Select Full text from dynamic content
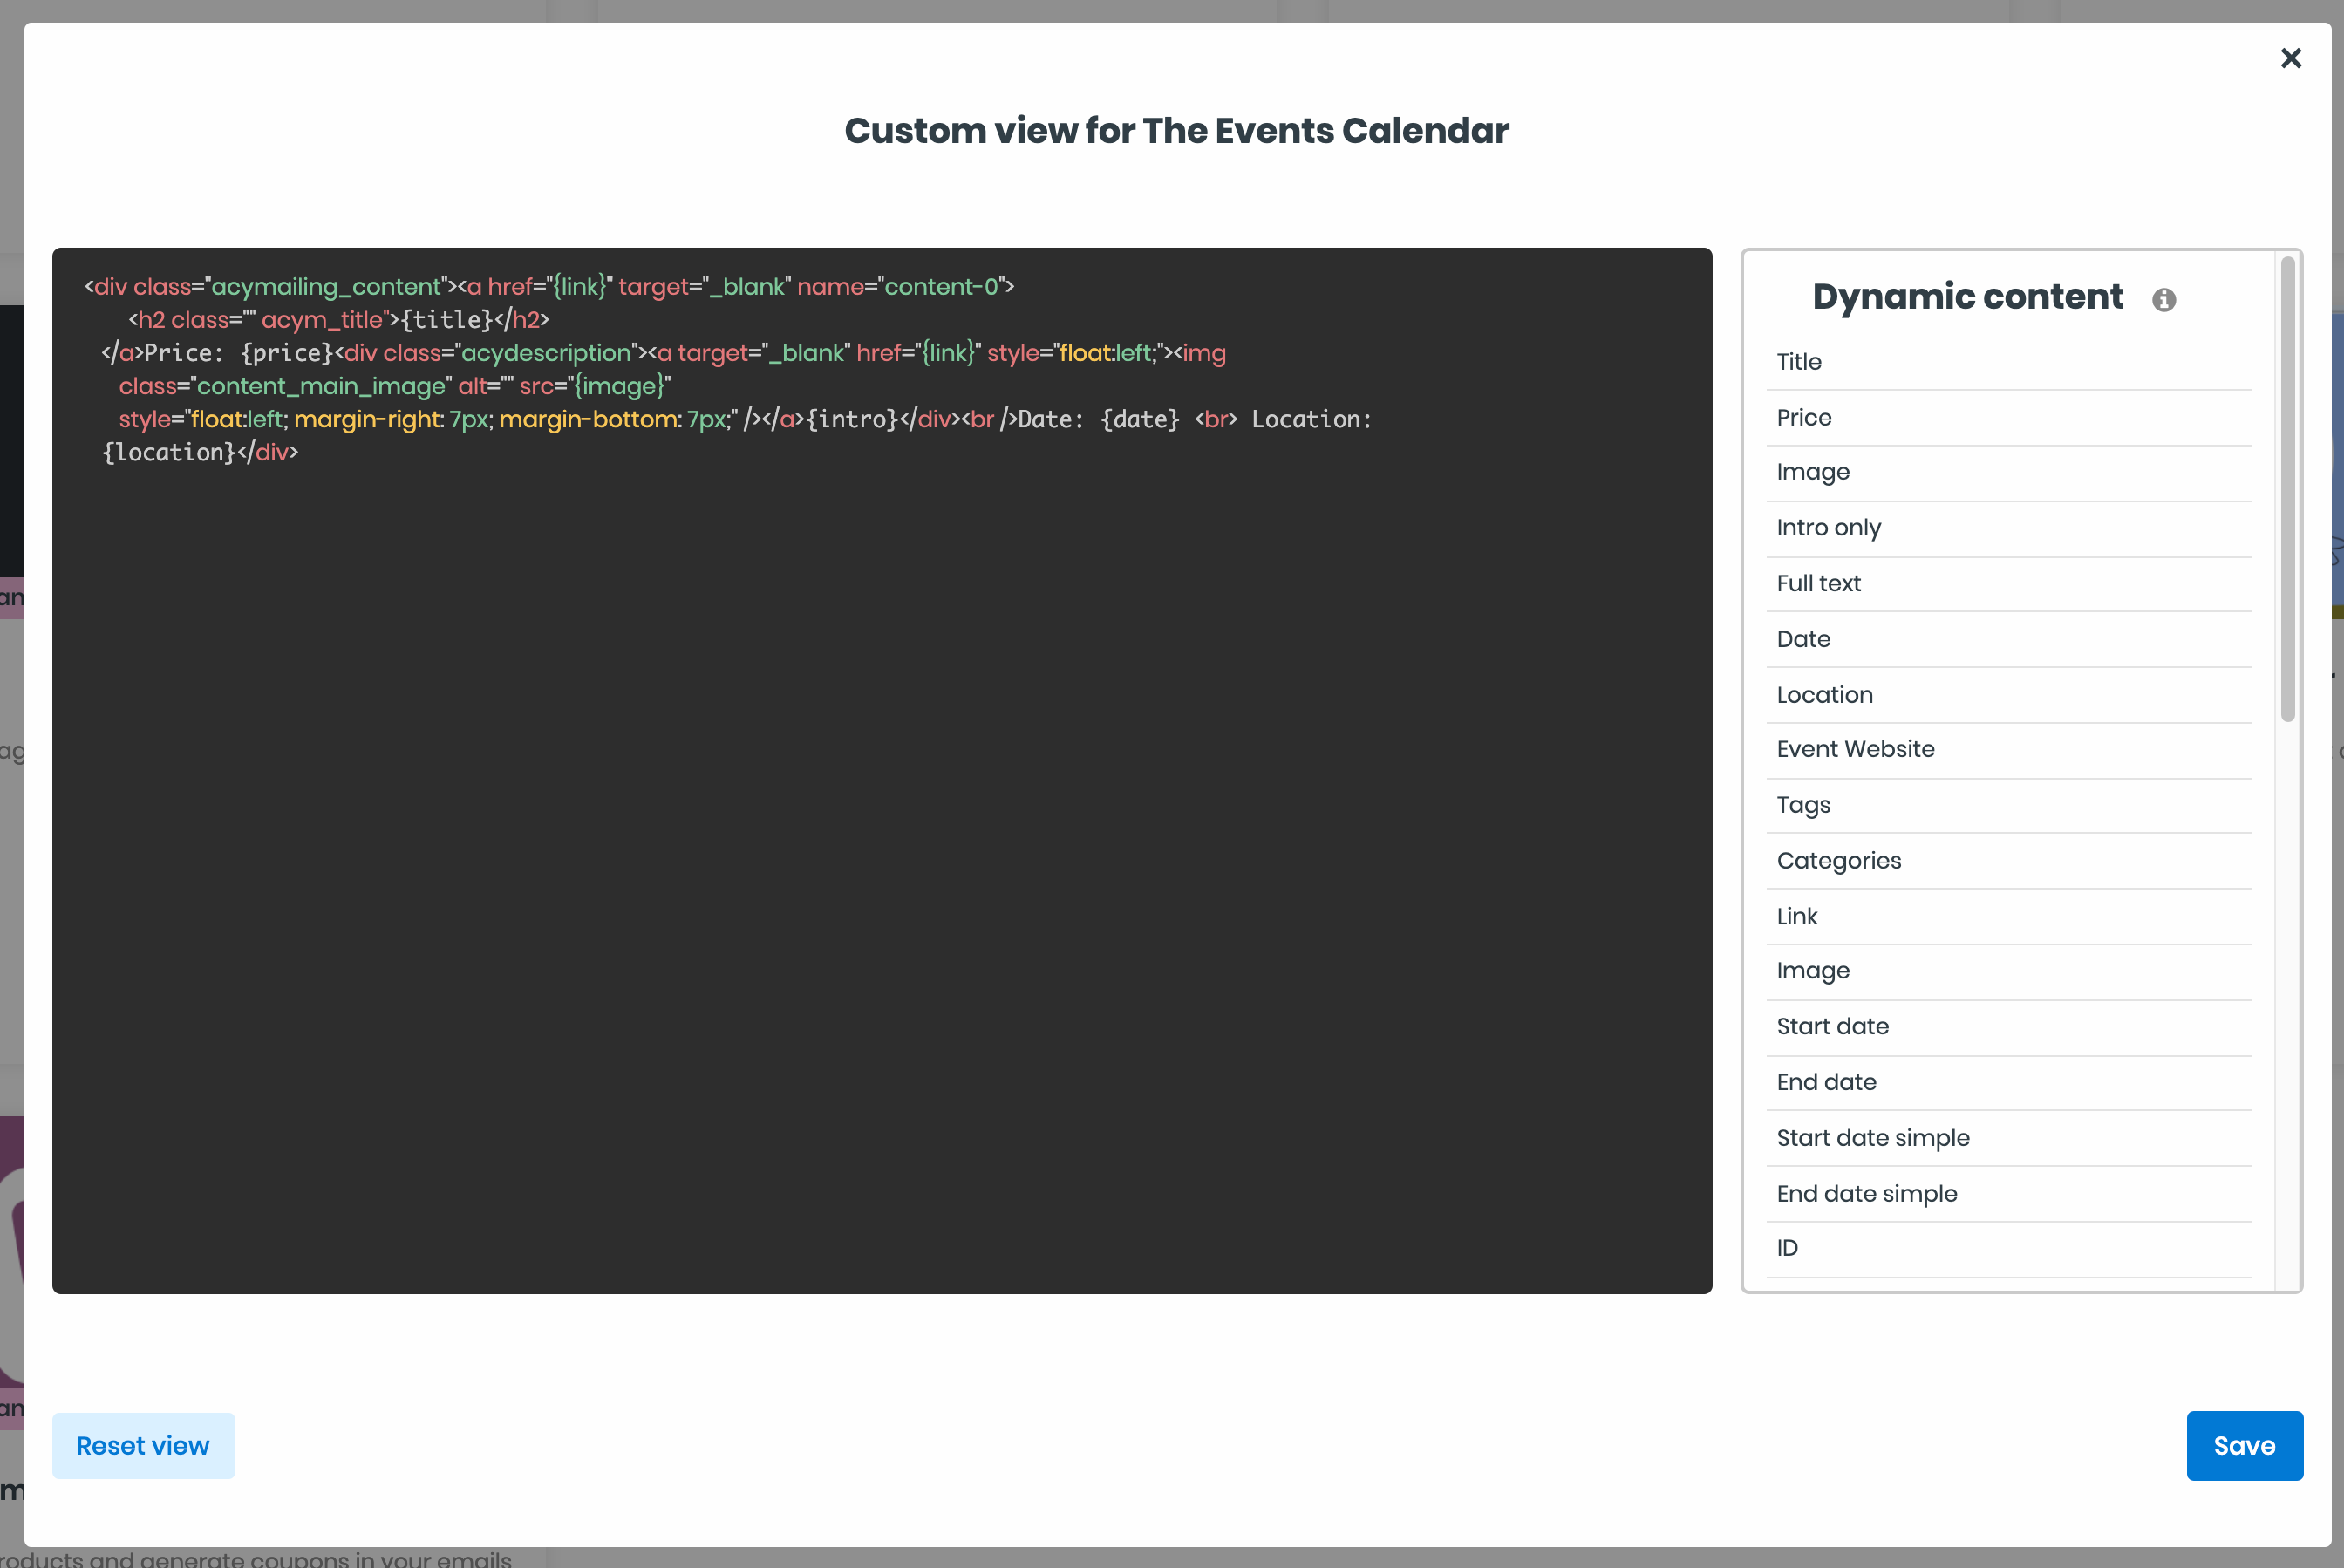This screenshot has width=2344, height=1568. (x=2008, y=584)
